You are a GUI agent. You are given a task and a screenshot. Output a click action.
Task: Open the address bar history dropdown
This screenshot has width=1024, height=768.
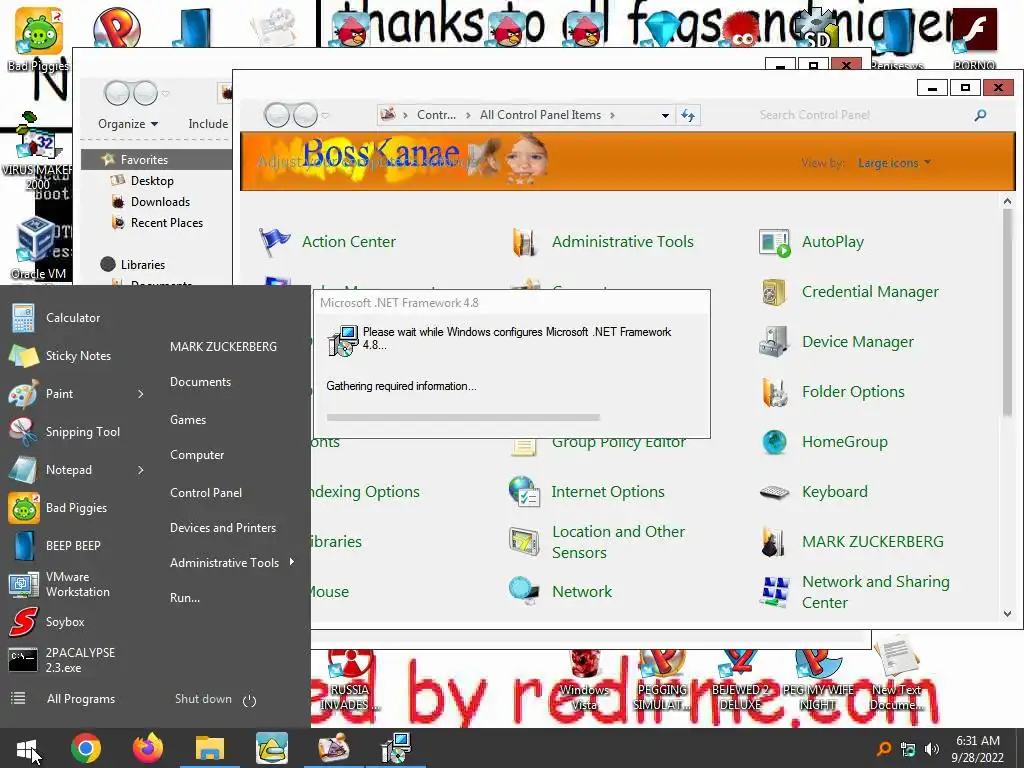click(x=665, y=116)
